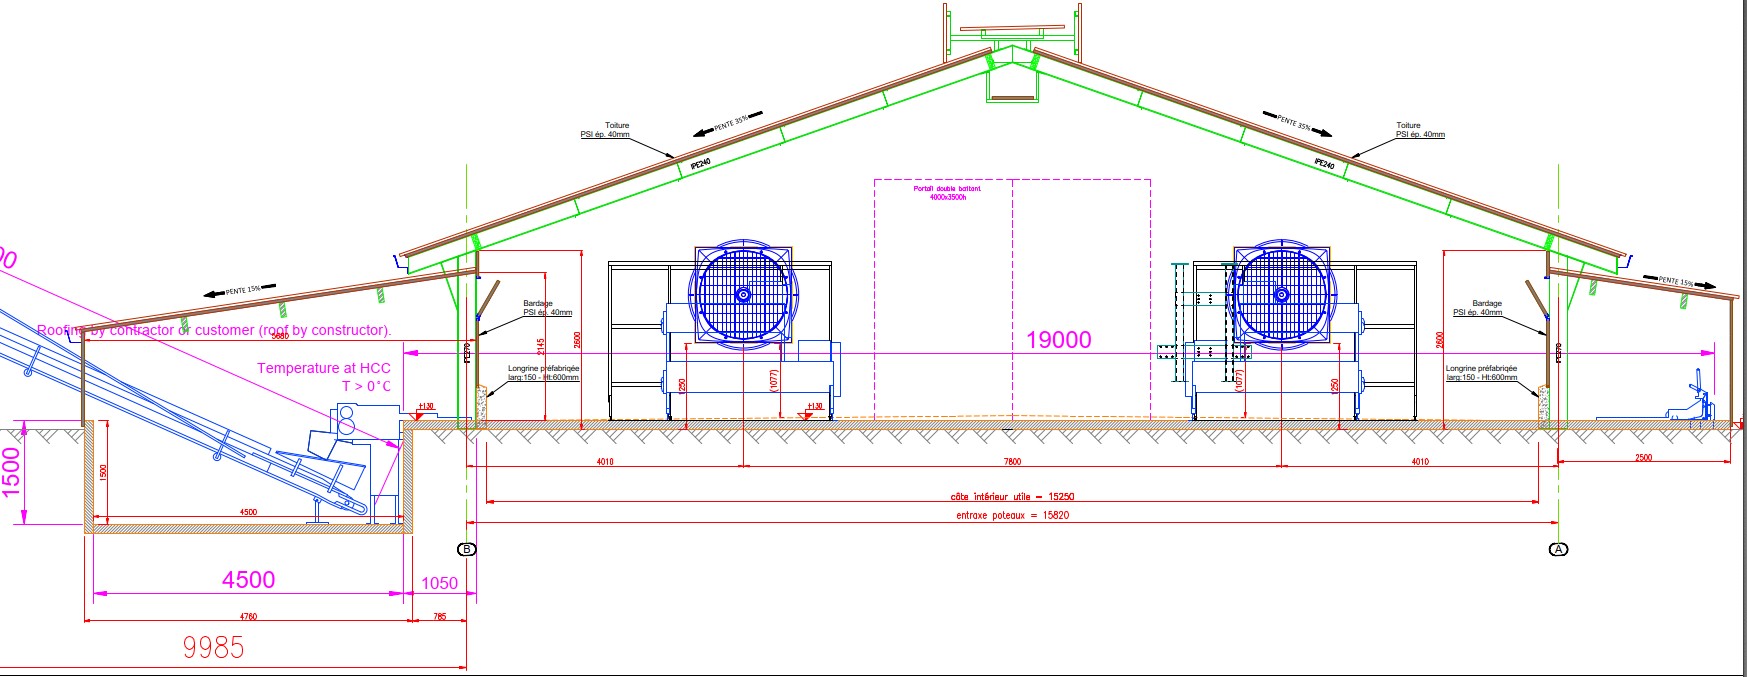The height and width of the screenshot is (677, 1747).
Task: Click 'entraxe poteaux = 15820' dimension text
Action: pos(1012,515)
